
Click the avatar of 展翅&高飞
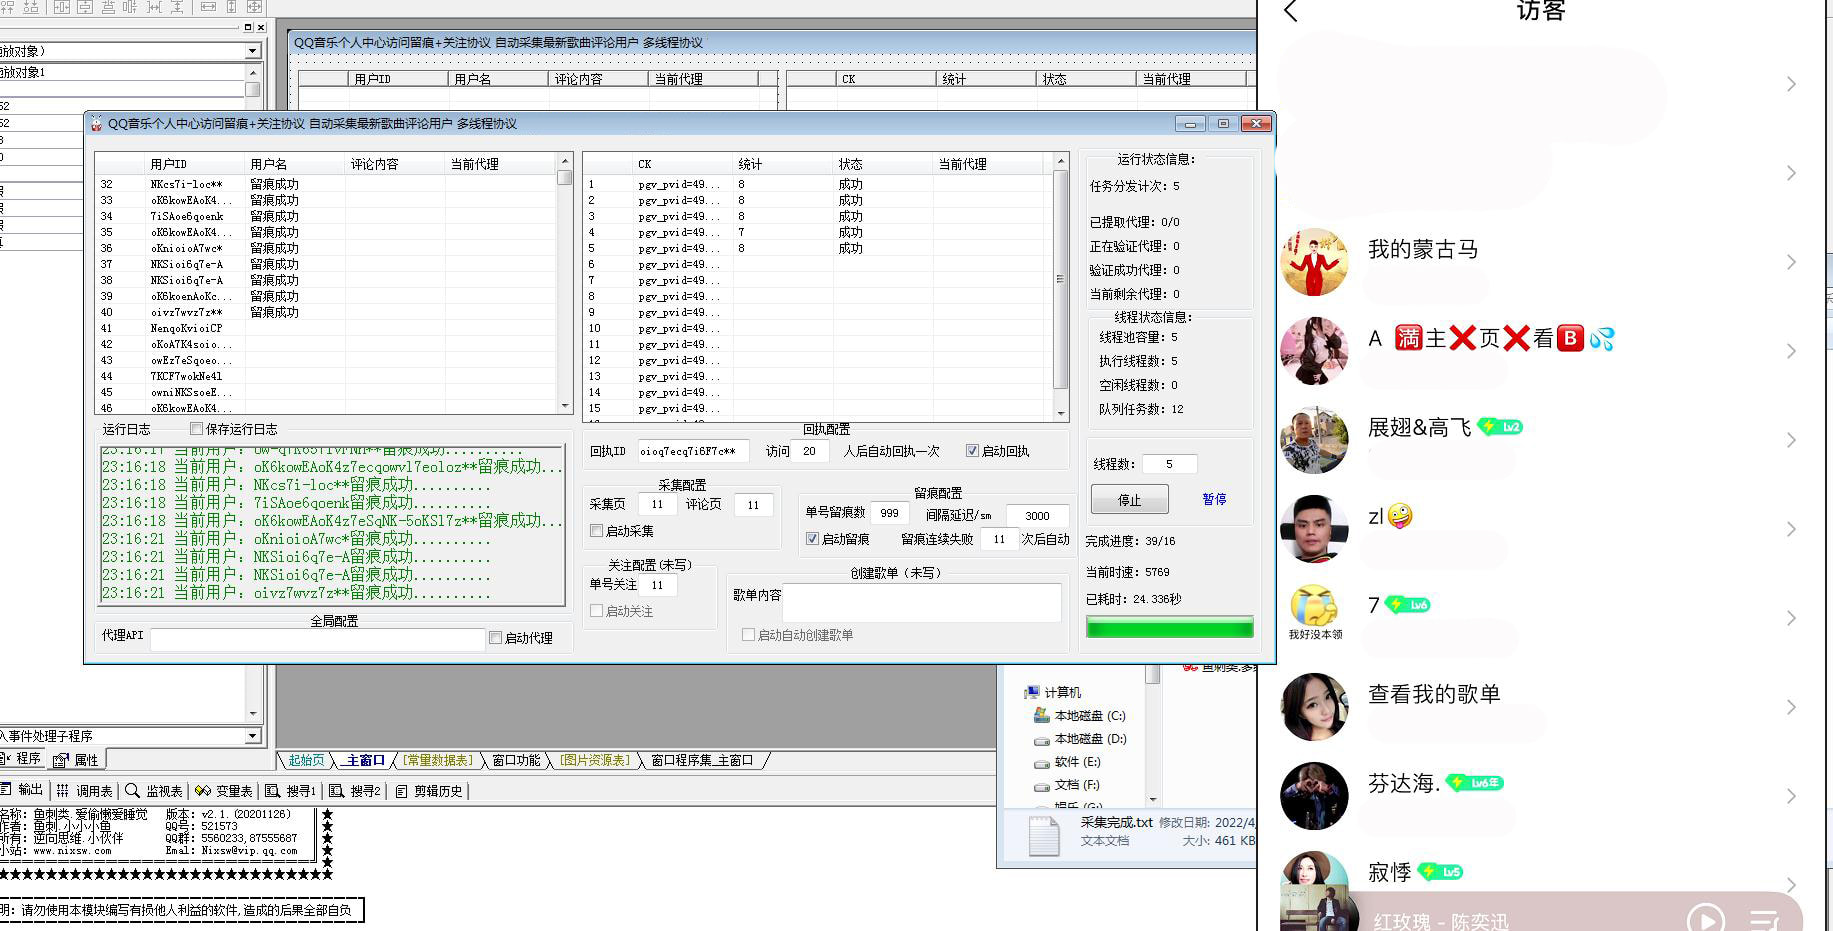[x=1314, y=440]
